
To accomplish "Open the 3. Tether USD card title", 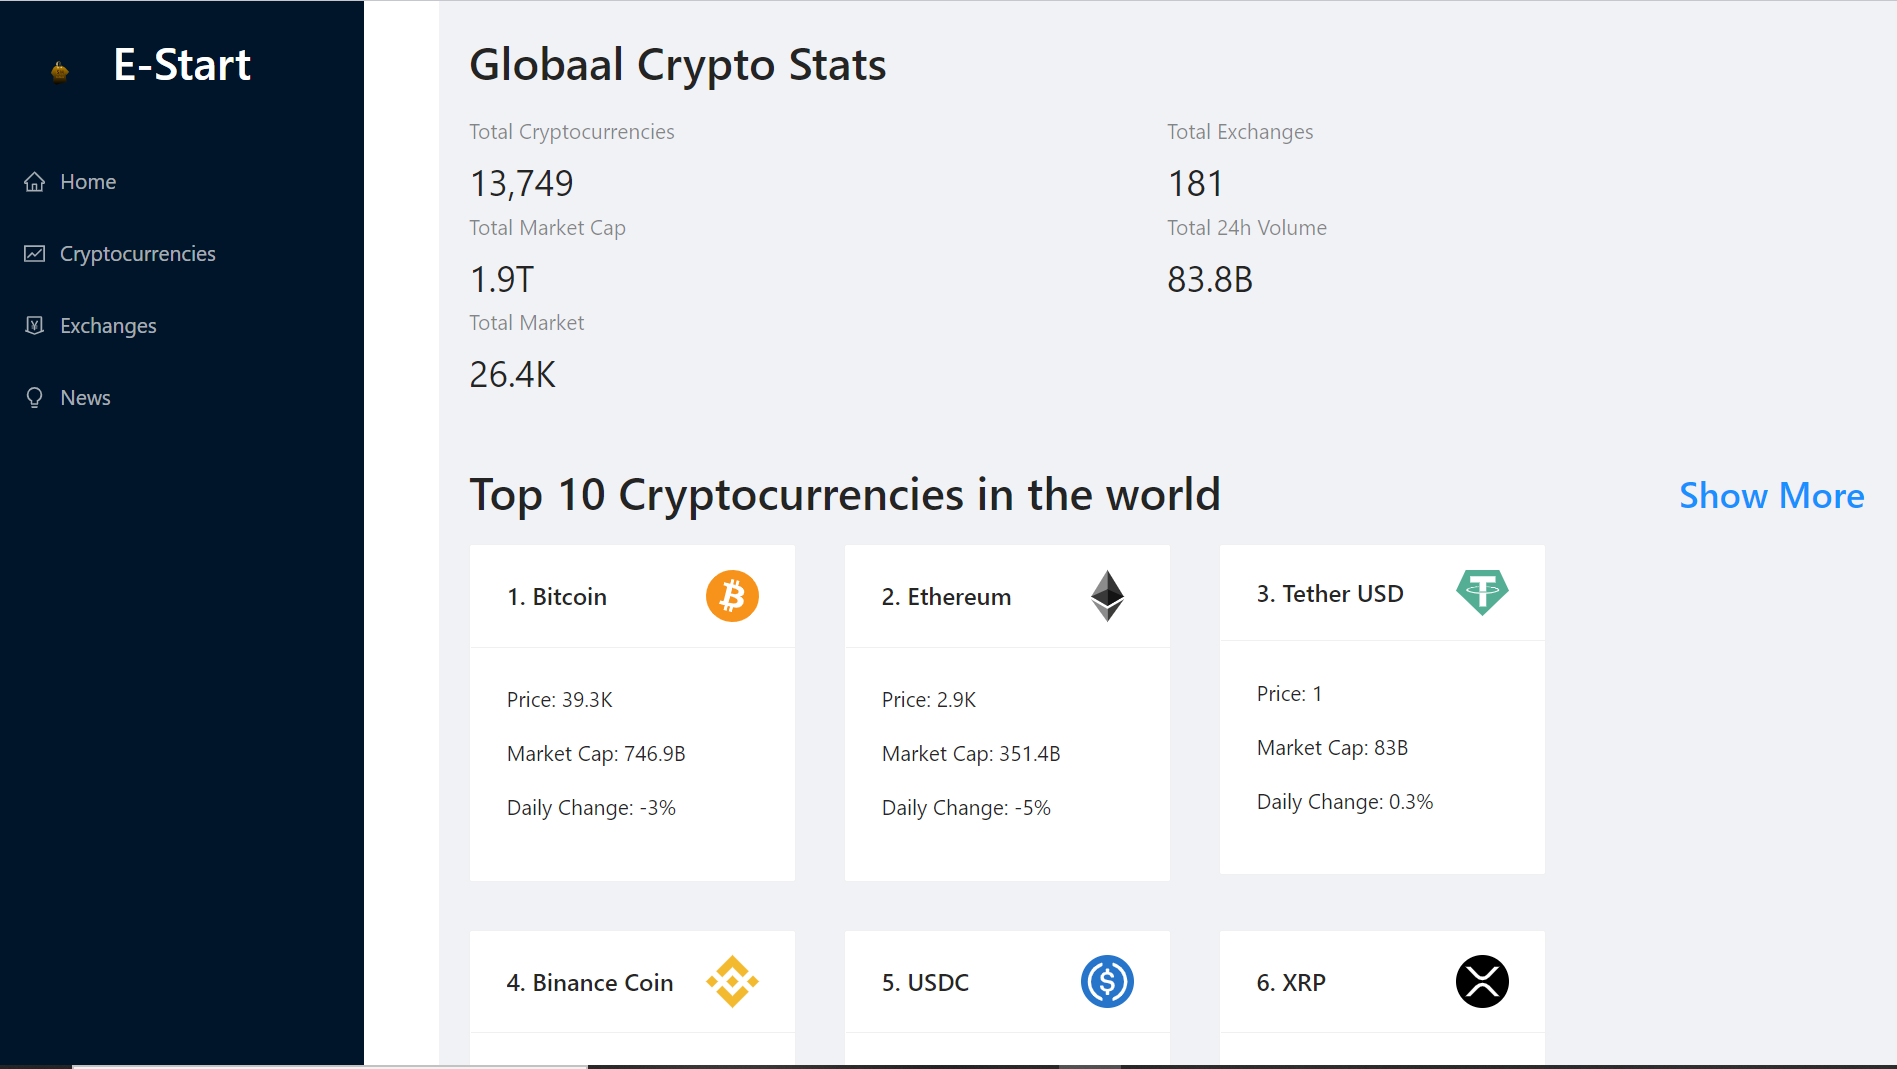I will (x=1330, y=594).
